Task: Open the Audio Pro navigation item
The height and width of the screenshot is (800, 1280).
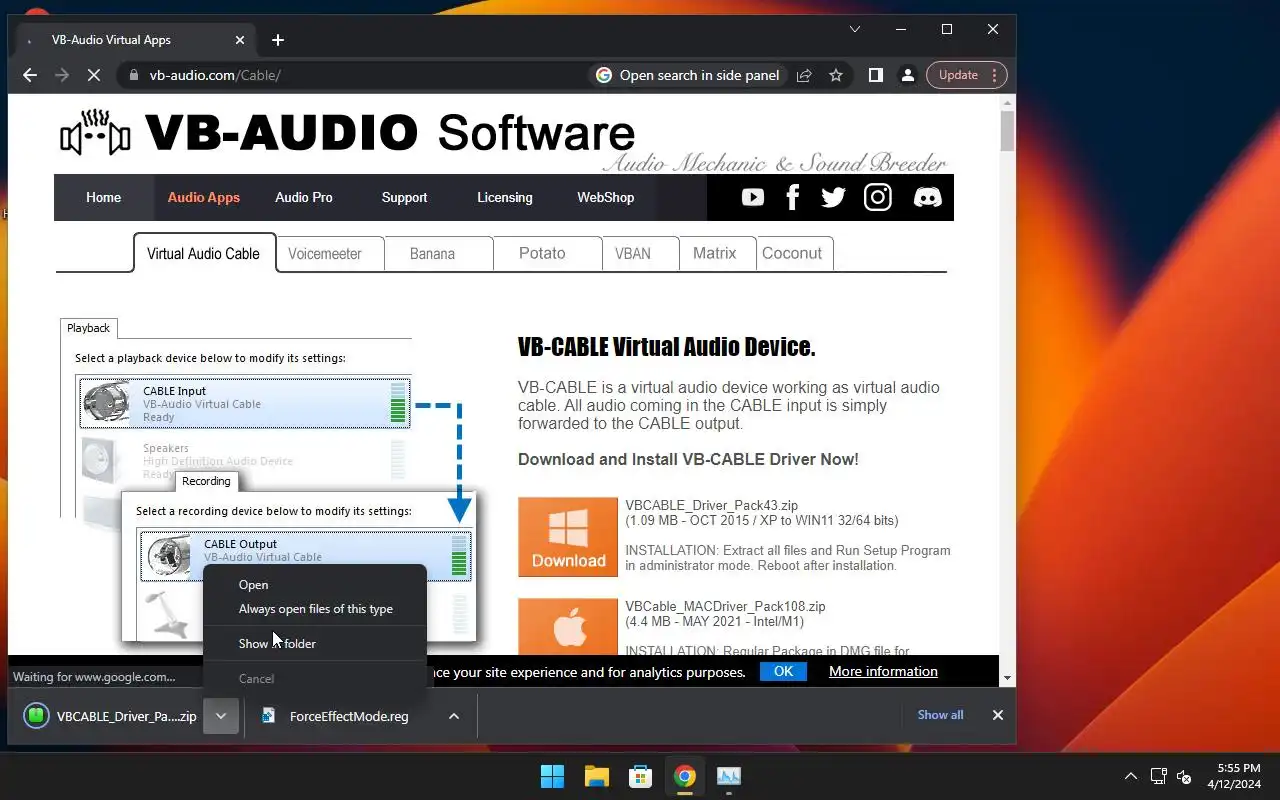Action: click(304, 197)
